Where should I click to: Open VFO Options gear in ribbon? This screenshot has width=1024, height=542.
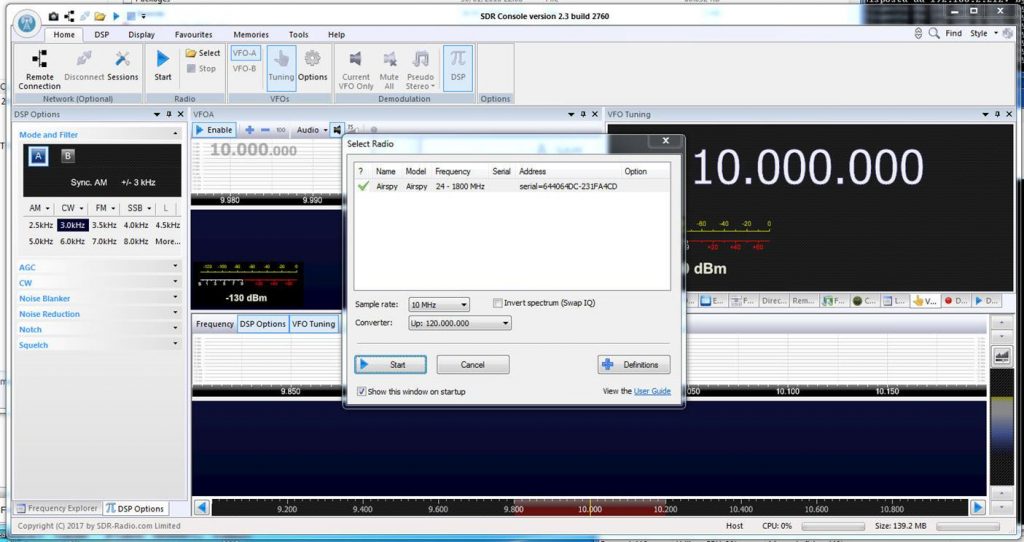coord(313,66)
